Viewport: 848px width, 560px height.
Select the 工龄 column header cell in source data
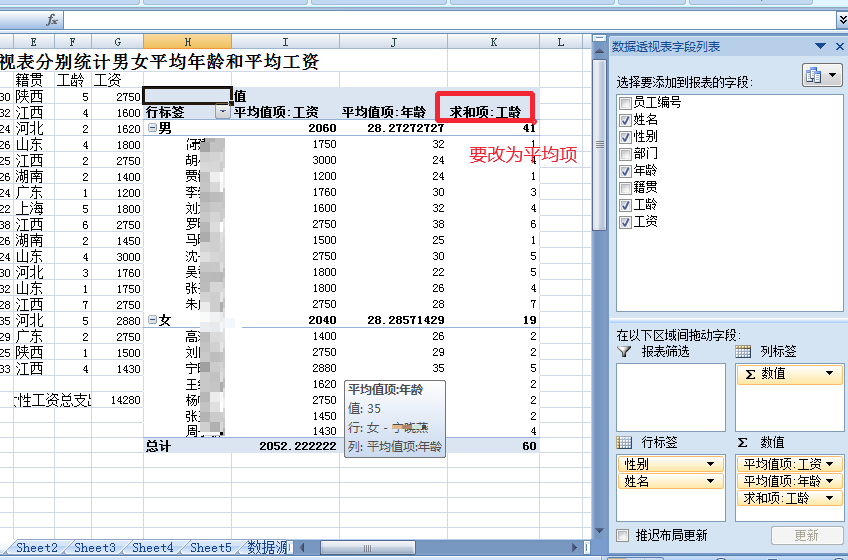71,80
